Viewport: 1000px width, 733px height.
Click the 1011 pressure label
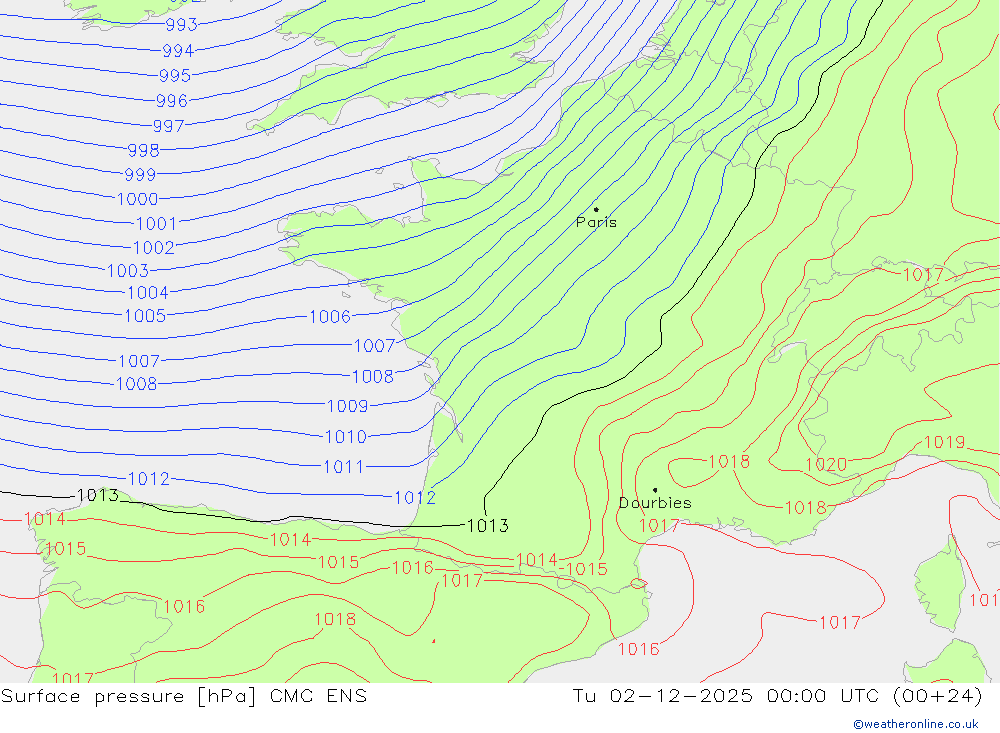(343, 467)
